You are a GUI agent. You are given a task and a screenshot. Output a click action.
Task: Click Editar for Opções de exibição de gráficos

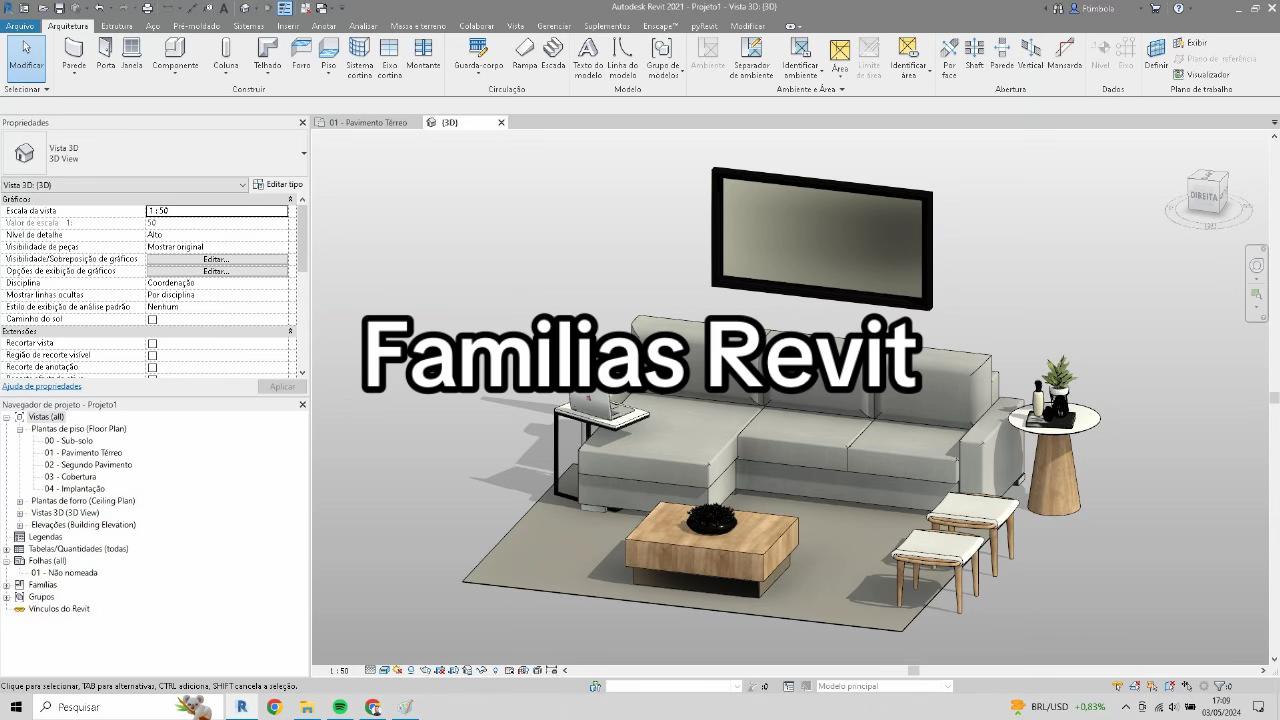pyautogui.click(x=217, y=271)
